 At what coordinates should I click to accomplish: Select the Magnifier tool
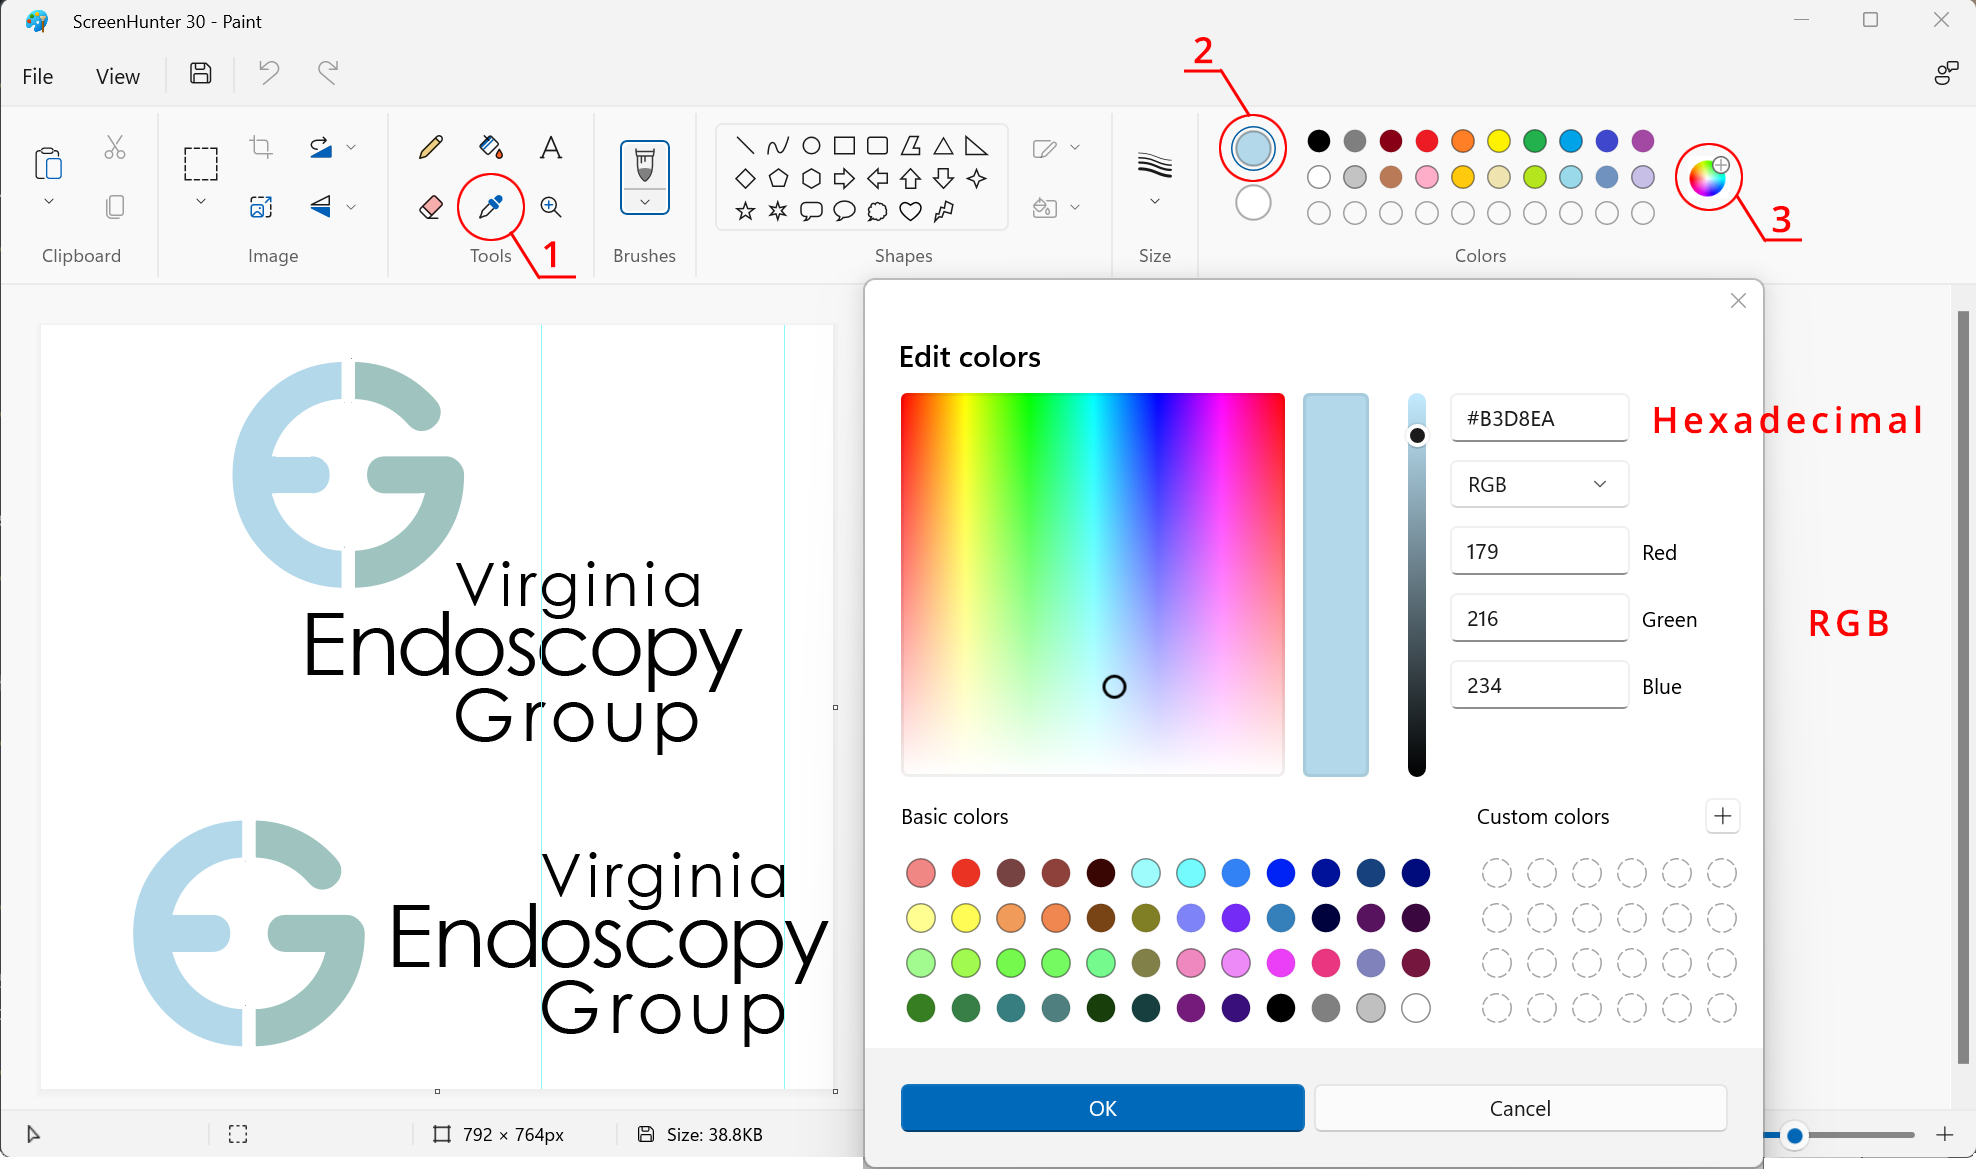[551, 207]
